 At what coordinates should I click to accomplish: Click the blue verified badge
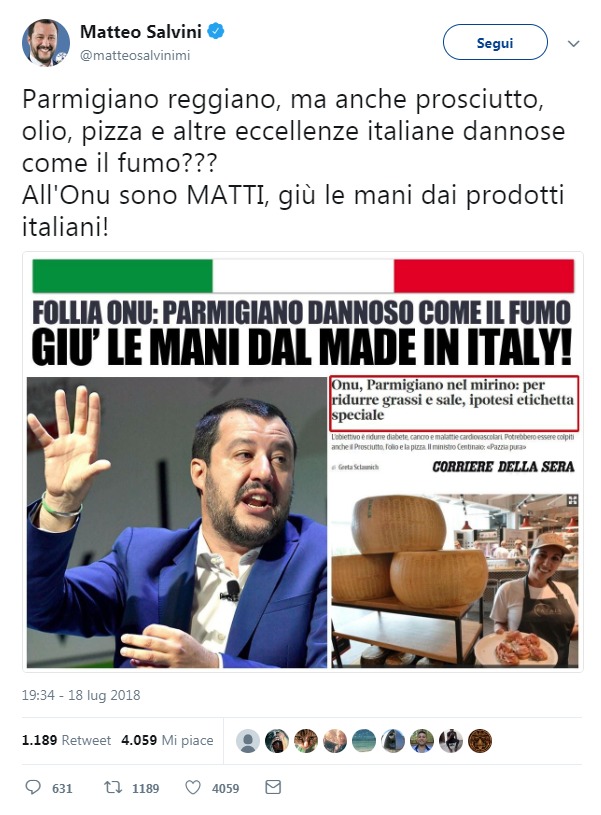coord(216,32)
